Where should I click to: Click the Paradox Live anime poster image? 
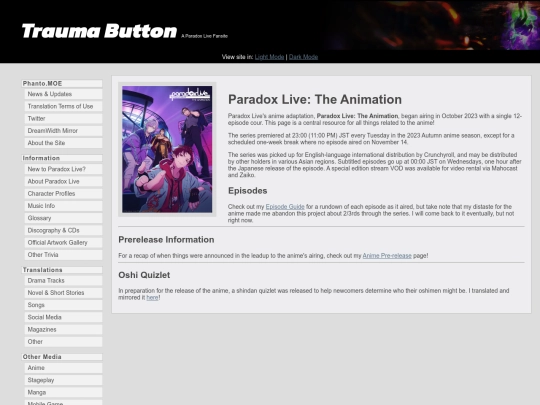click(167, 149)
